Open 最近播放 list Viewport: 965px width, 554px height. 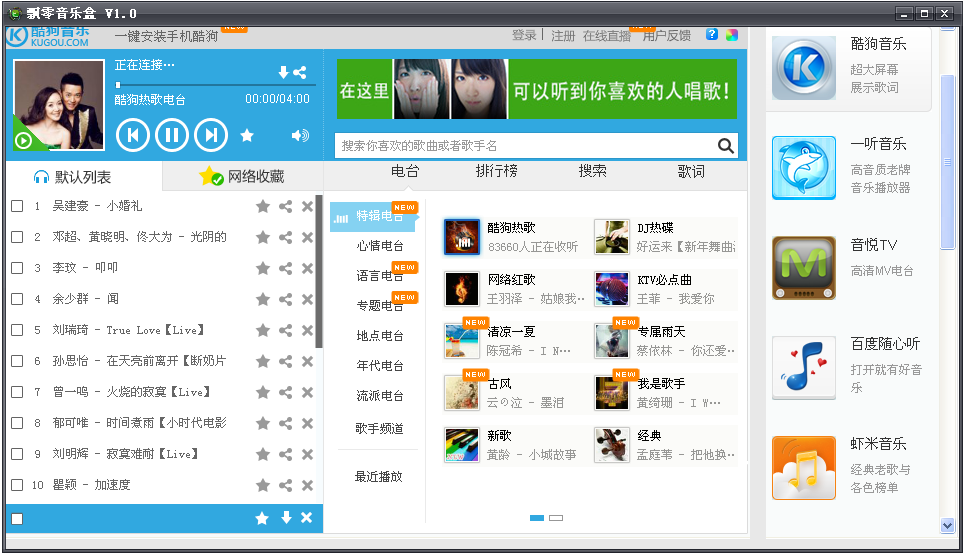(x=378, y=476)
